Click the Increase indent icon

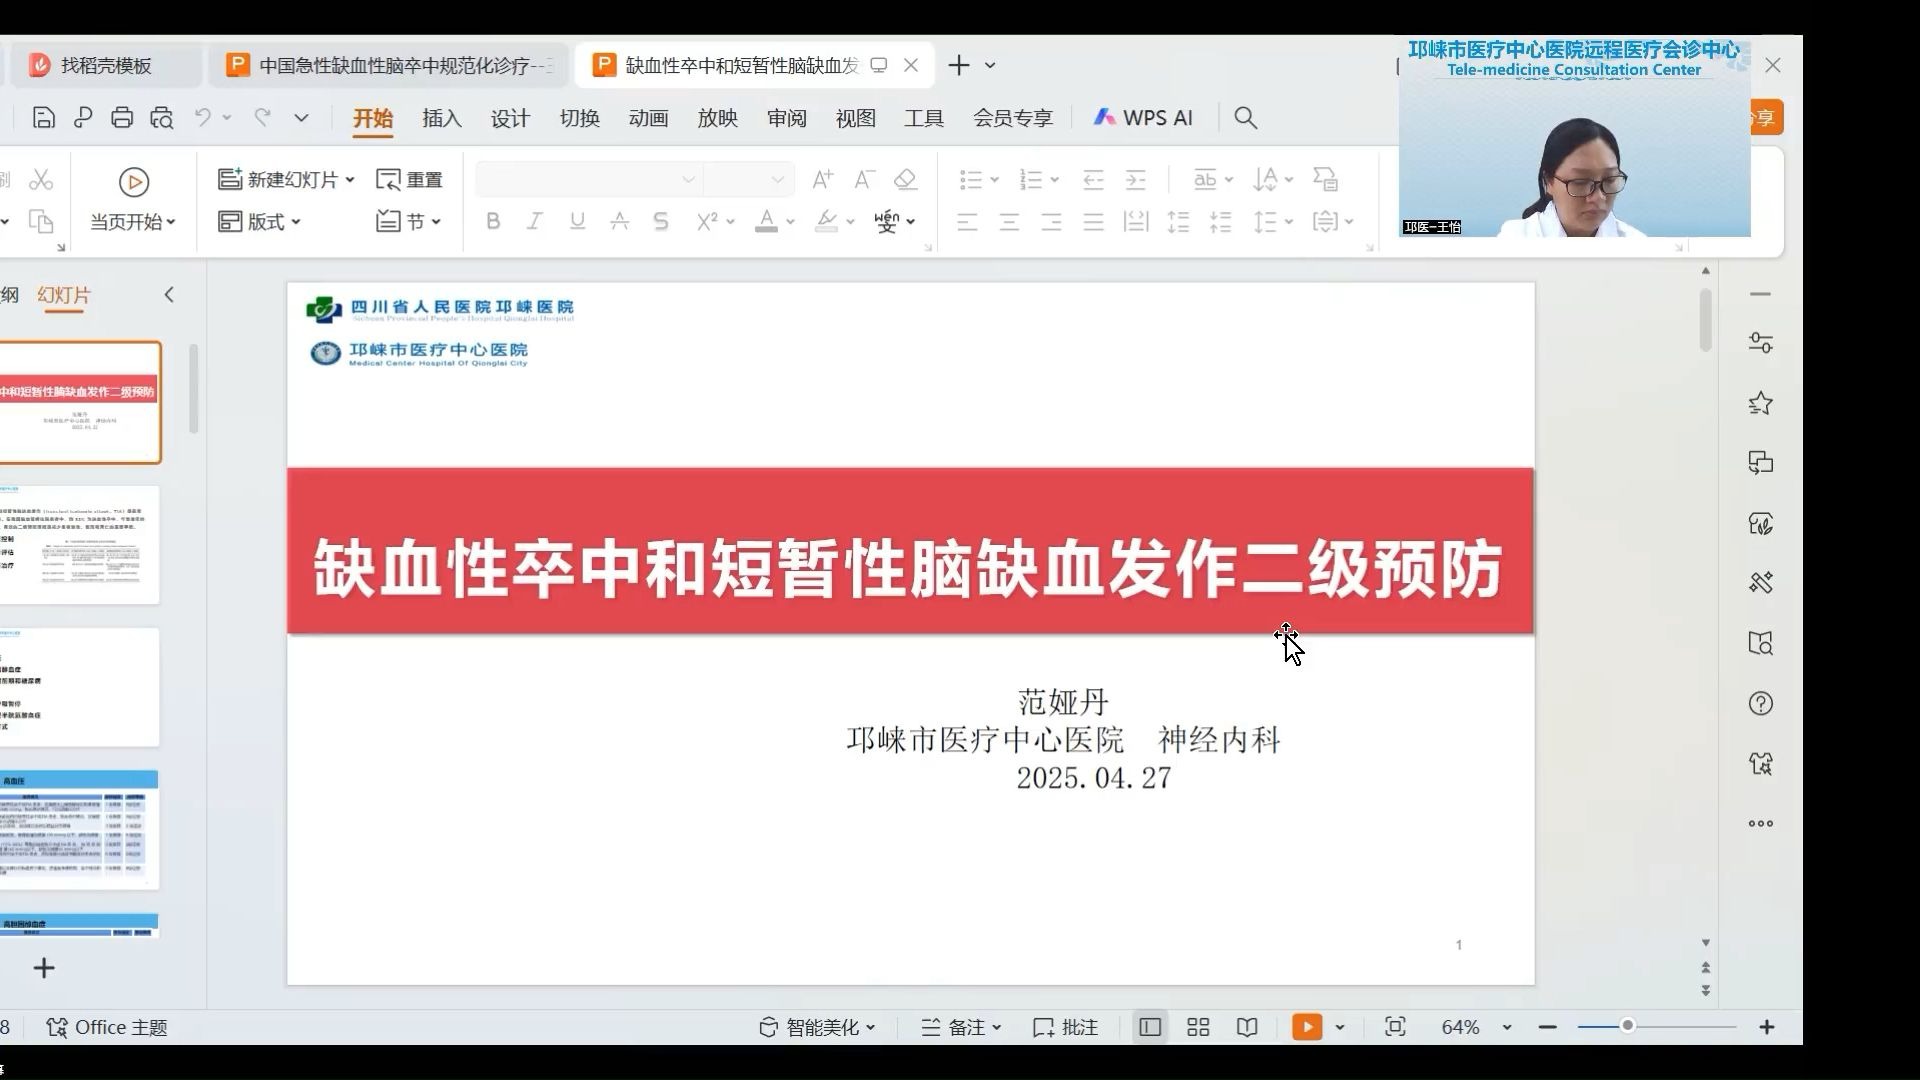[1135, 180]
